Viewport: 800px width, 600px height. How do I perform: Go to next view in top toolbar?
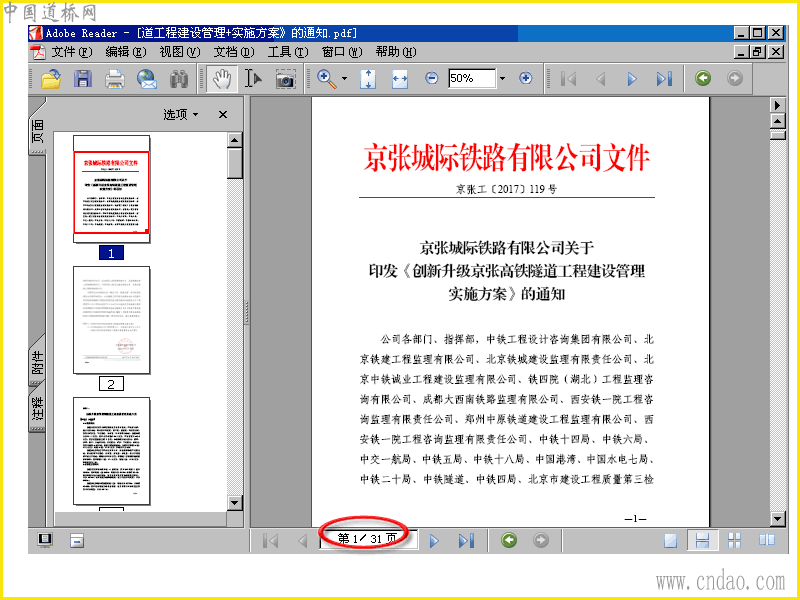735,78
